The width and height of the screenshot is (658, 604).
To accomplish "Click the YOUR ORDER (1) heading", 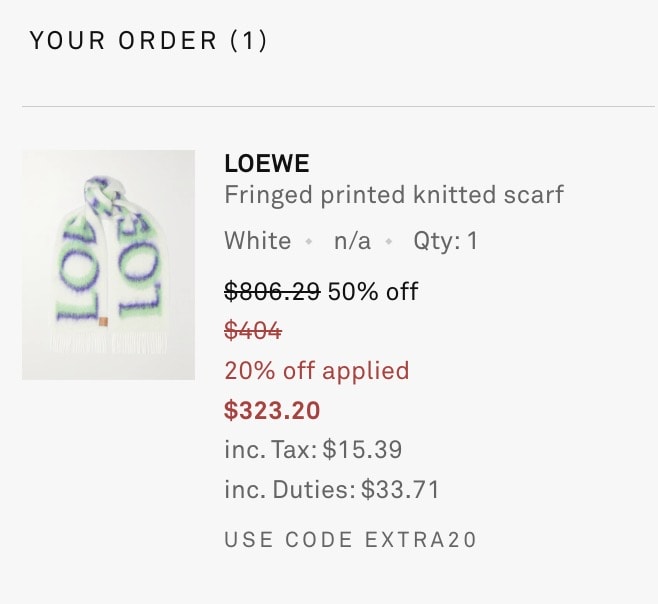I will 148,41.
